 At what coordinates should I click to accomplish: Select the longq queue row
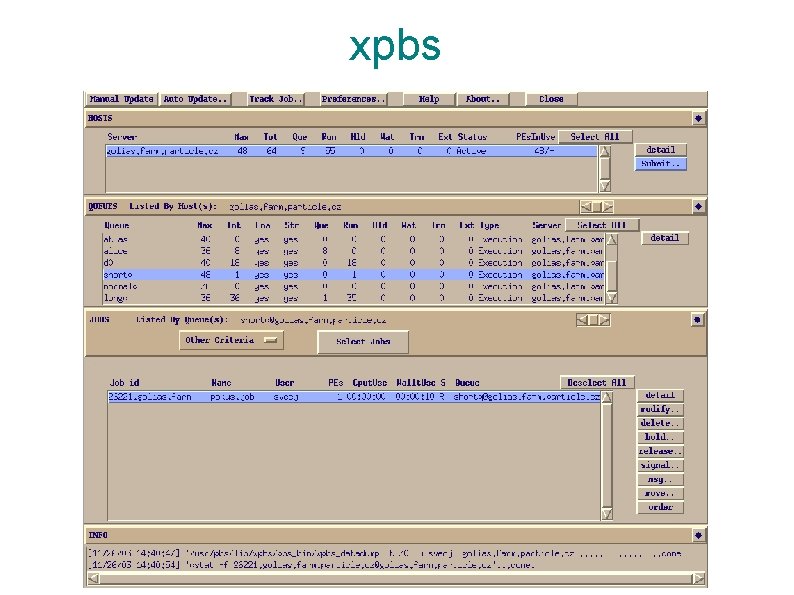353,298
